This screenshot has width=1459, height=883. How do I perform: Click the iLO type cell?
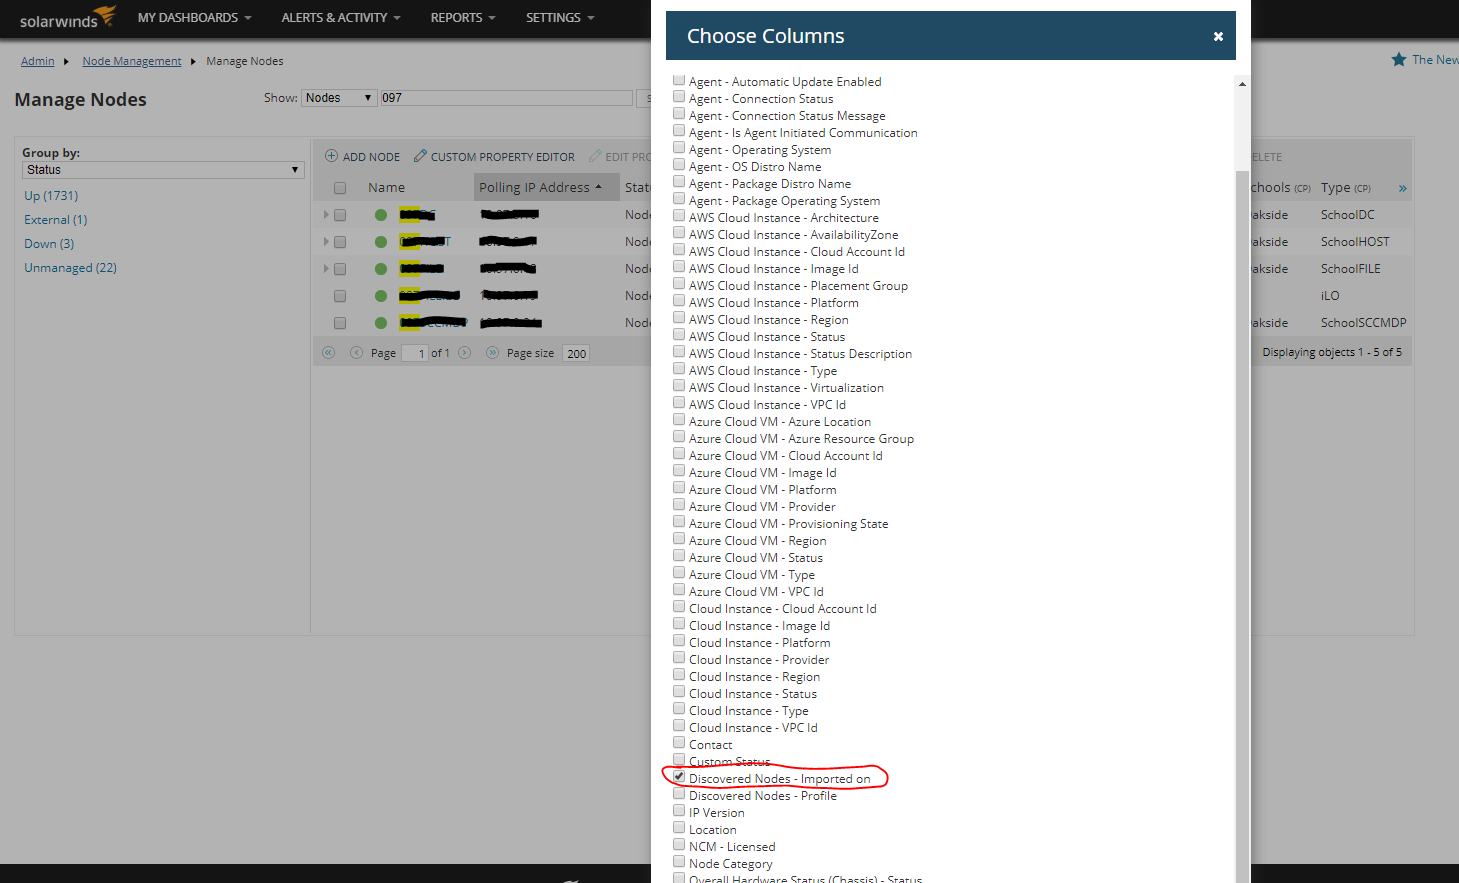point(1330,296)
